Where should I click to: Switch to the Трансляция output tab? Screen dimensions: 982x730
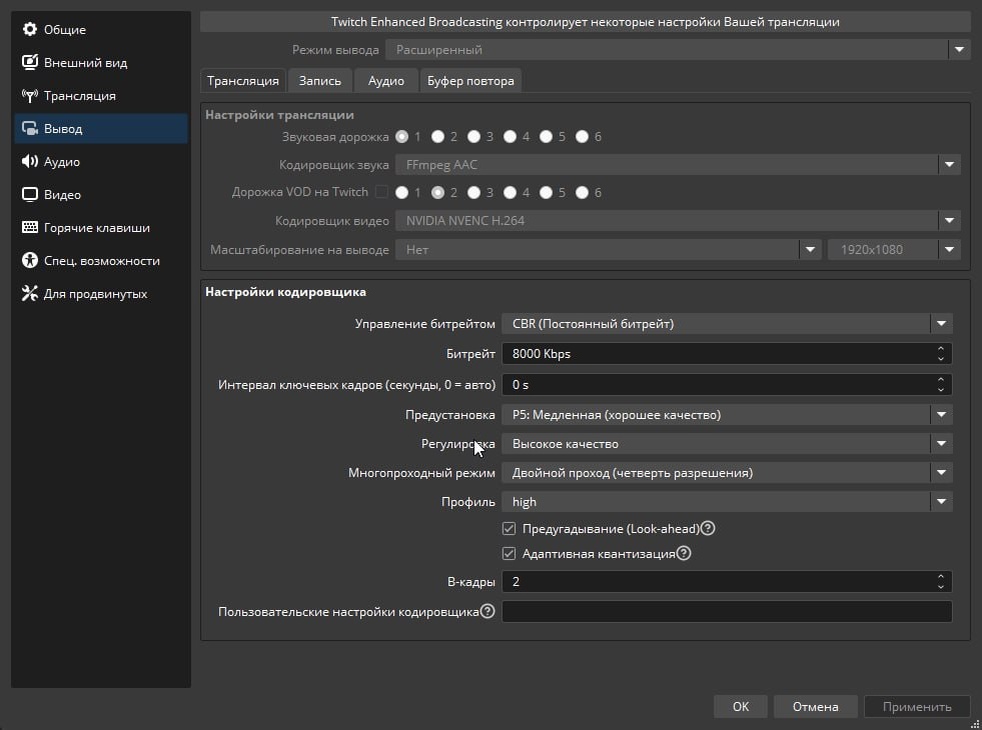click(243, 81)
